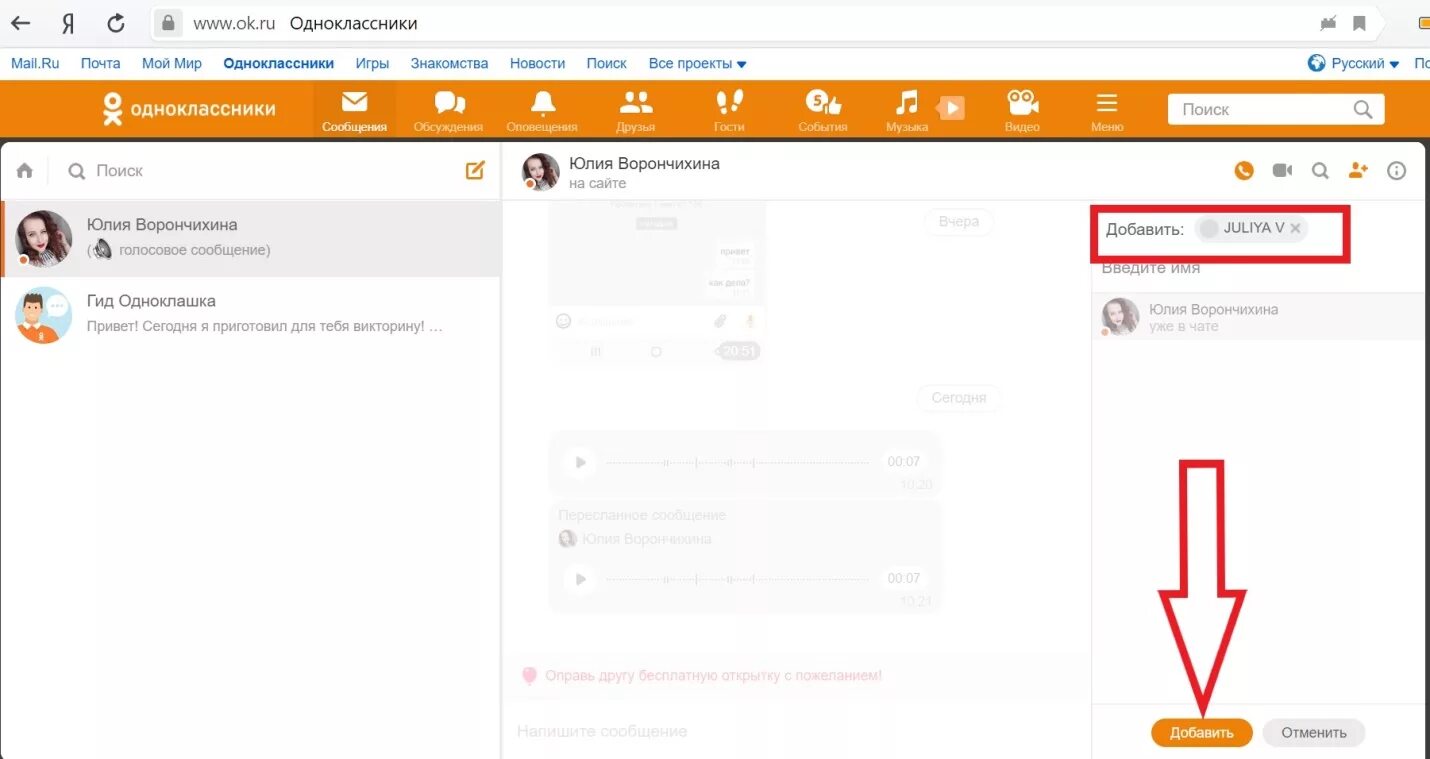This screenshot has height=759, width=1430.
Task: Open the Меню hamburger
Action: [1106, 110]
